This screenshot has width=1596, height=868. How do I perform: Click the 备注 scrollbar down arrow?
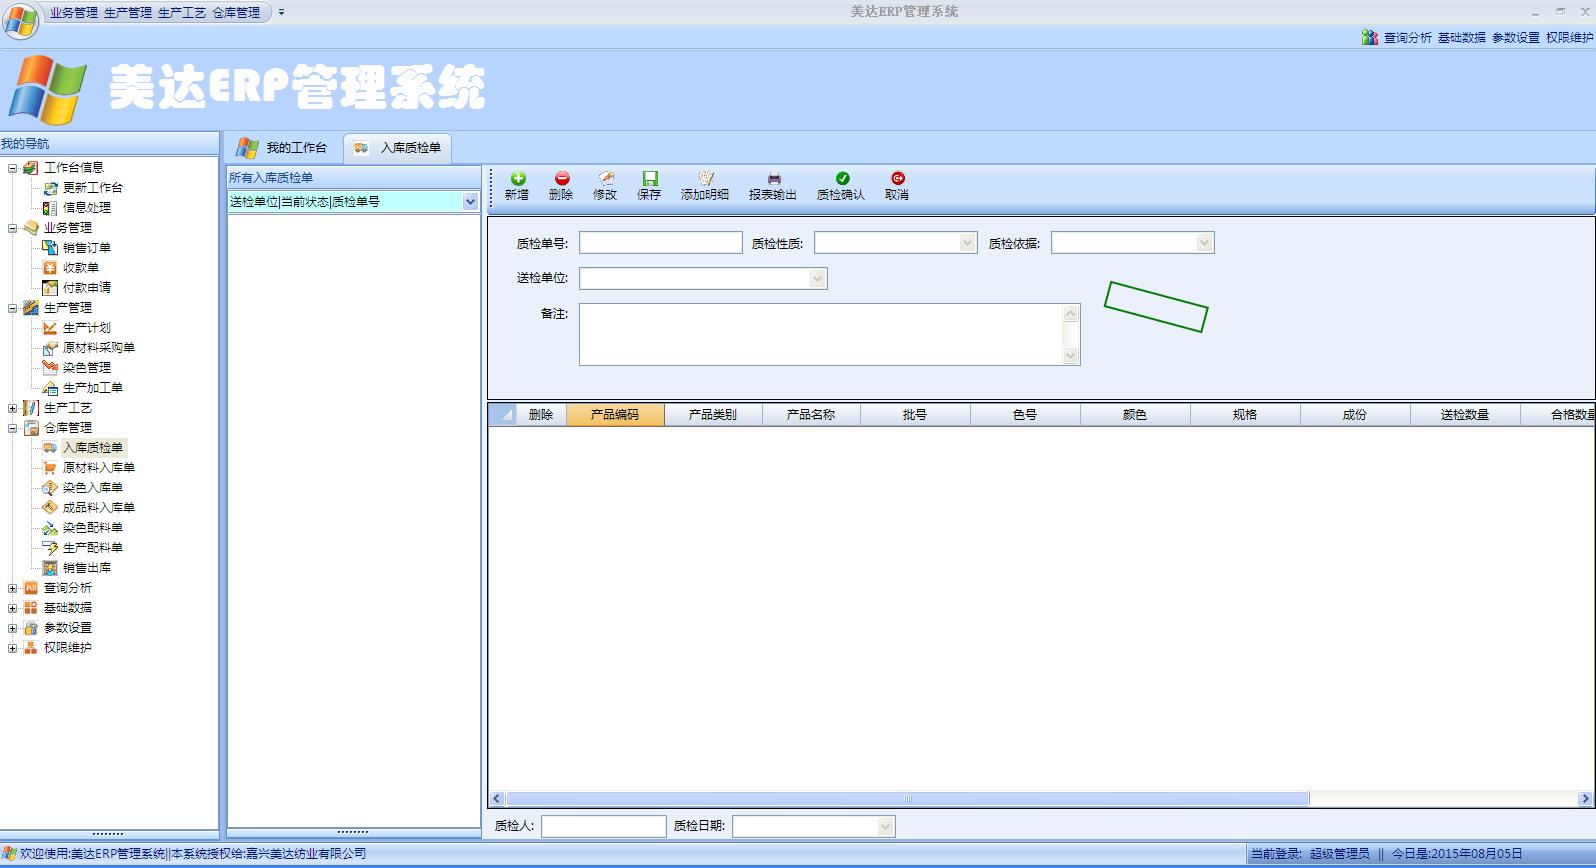[x=1071, y=355]
